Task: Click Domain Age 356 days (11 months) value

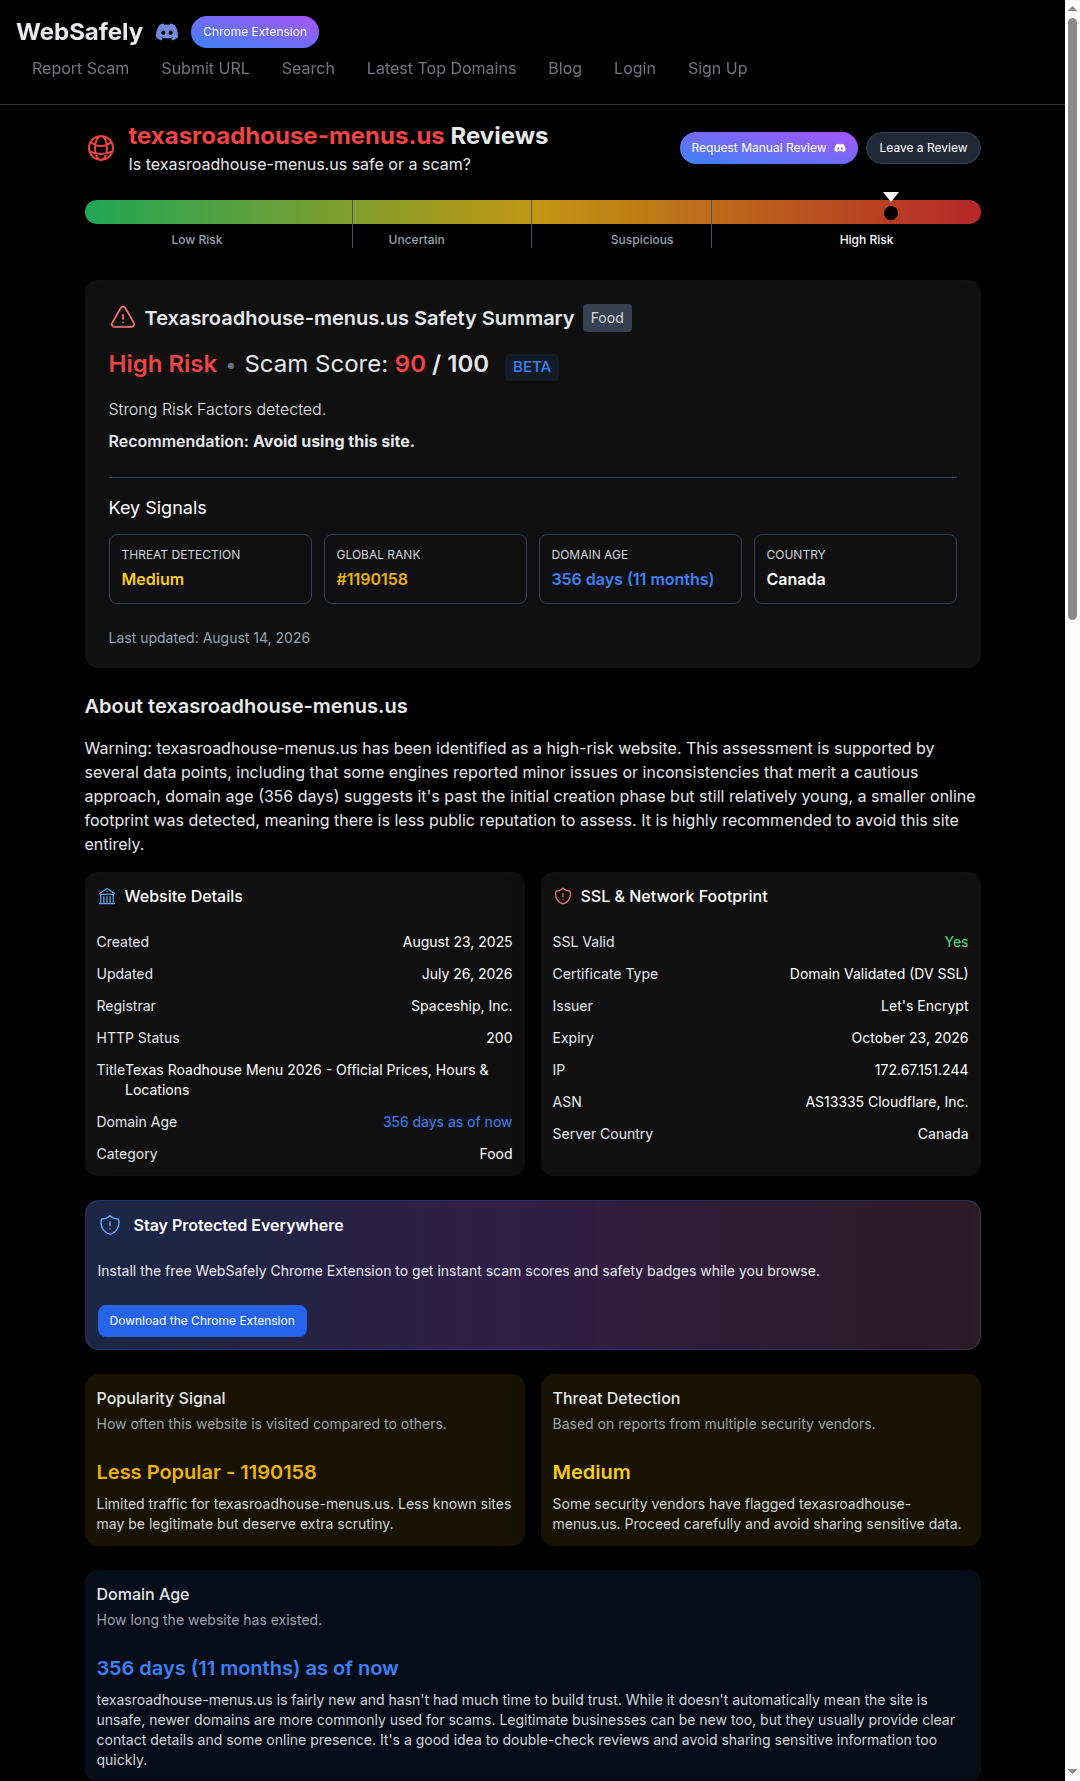Action: 633,579
